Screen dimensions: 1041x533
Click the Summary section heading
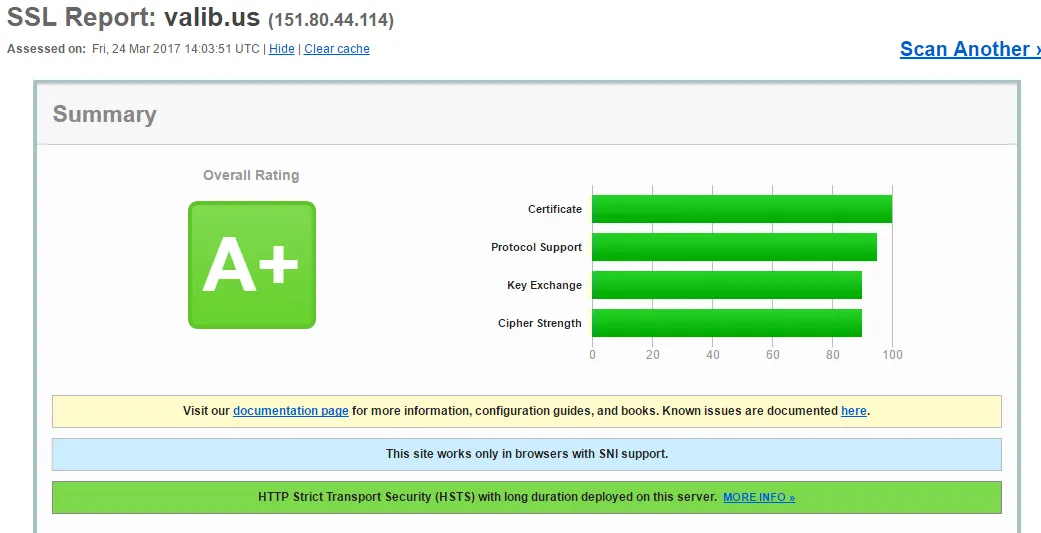105,114
